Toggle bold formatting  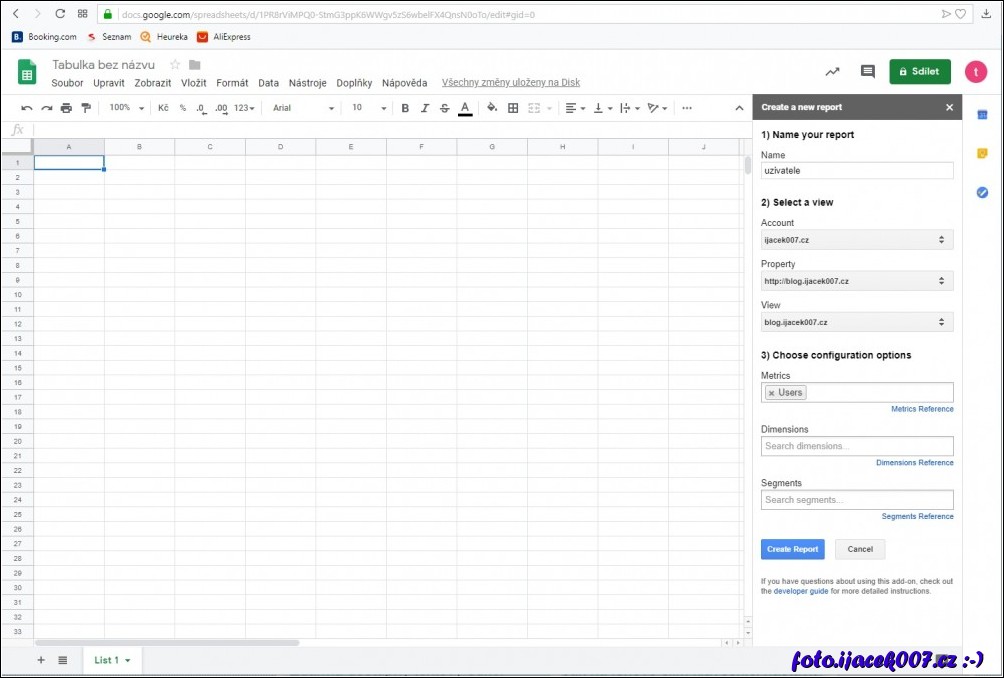pos(405,108)
